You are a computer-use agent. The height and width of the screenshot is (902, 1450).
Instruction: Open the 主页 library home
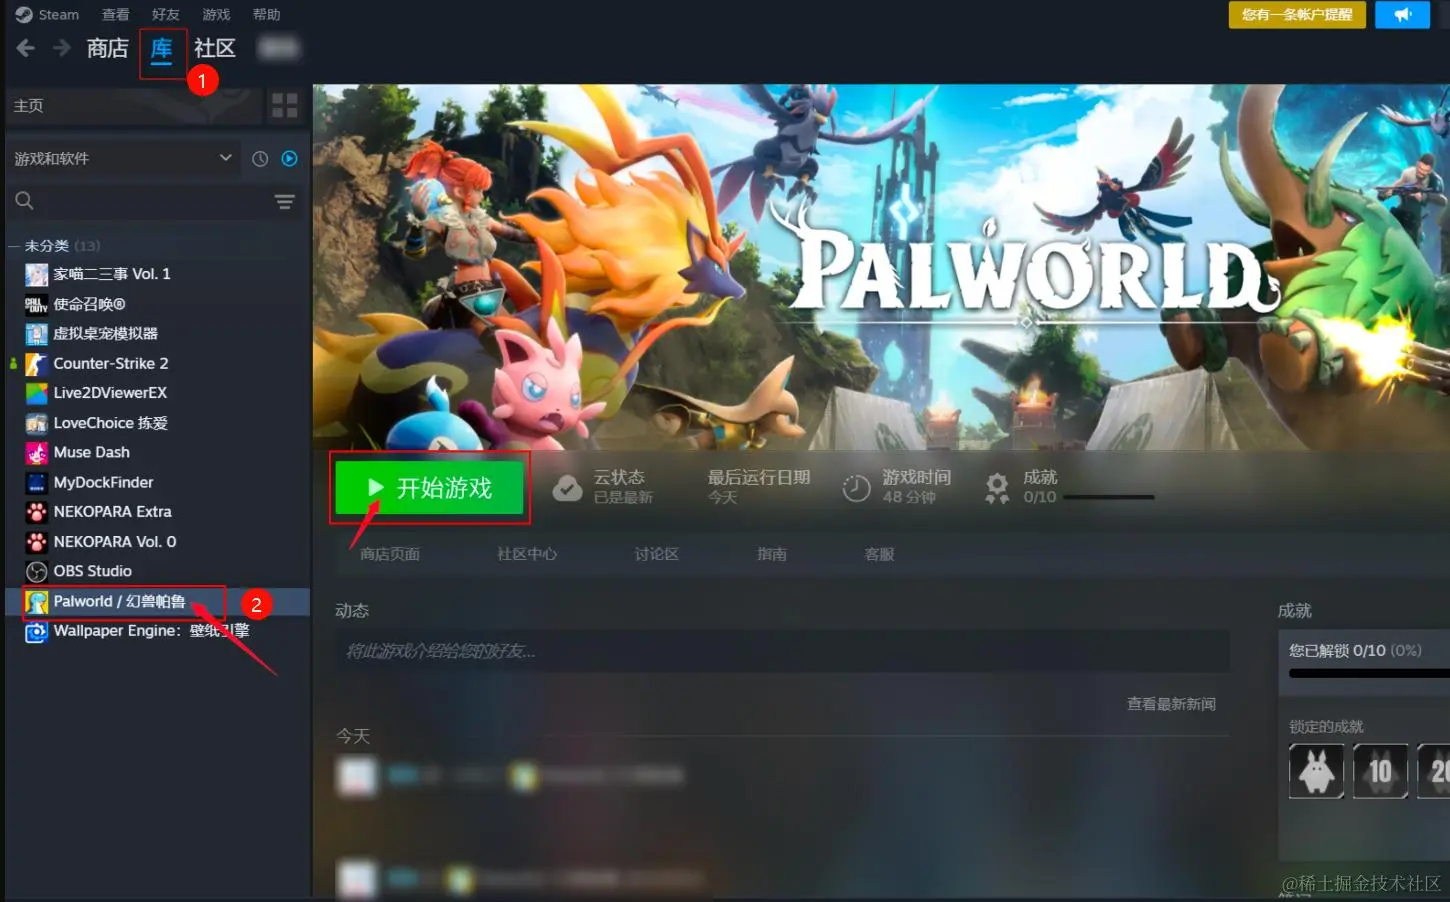point(134,106)
